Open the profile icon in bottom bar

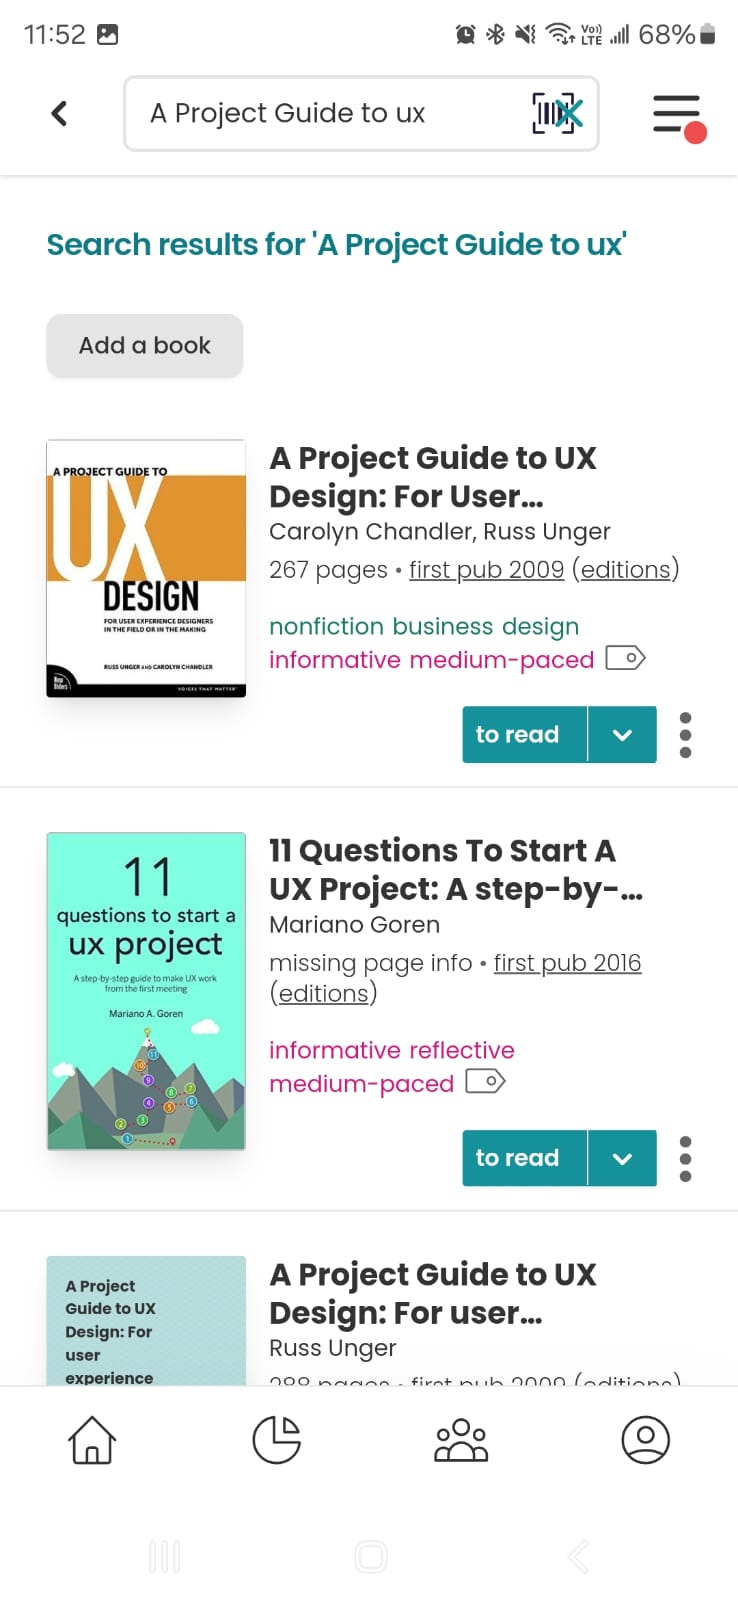pyautogui.click(x=646, y=1440)
